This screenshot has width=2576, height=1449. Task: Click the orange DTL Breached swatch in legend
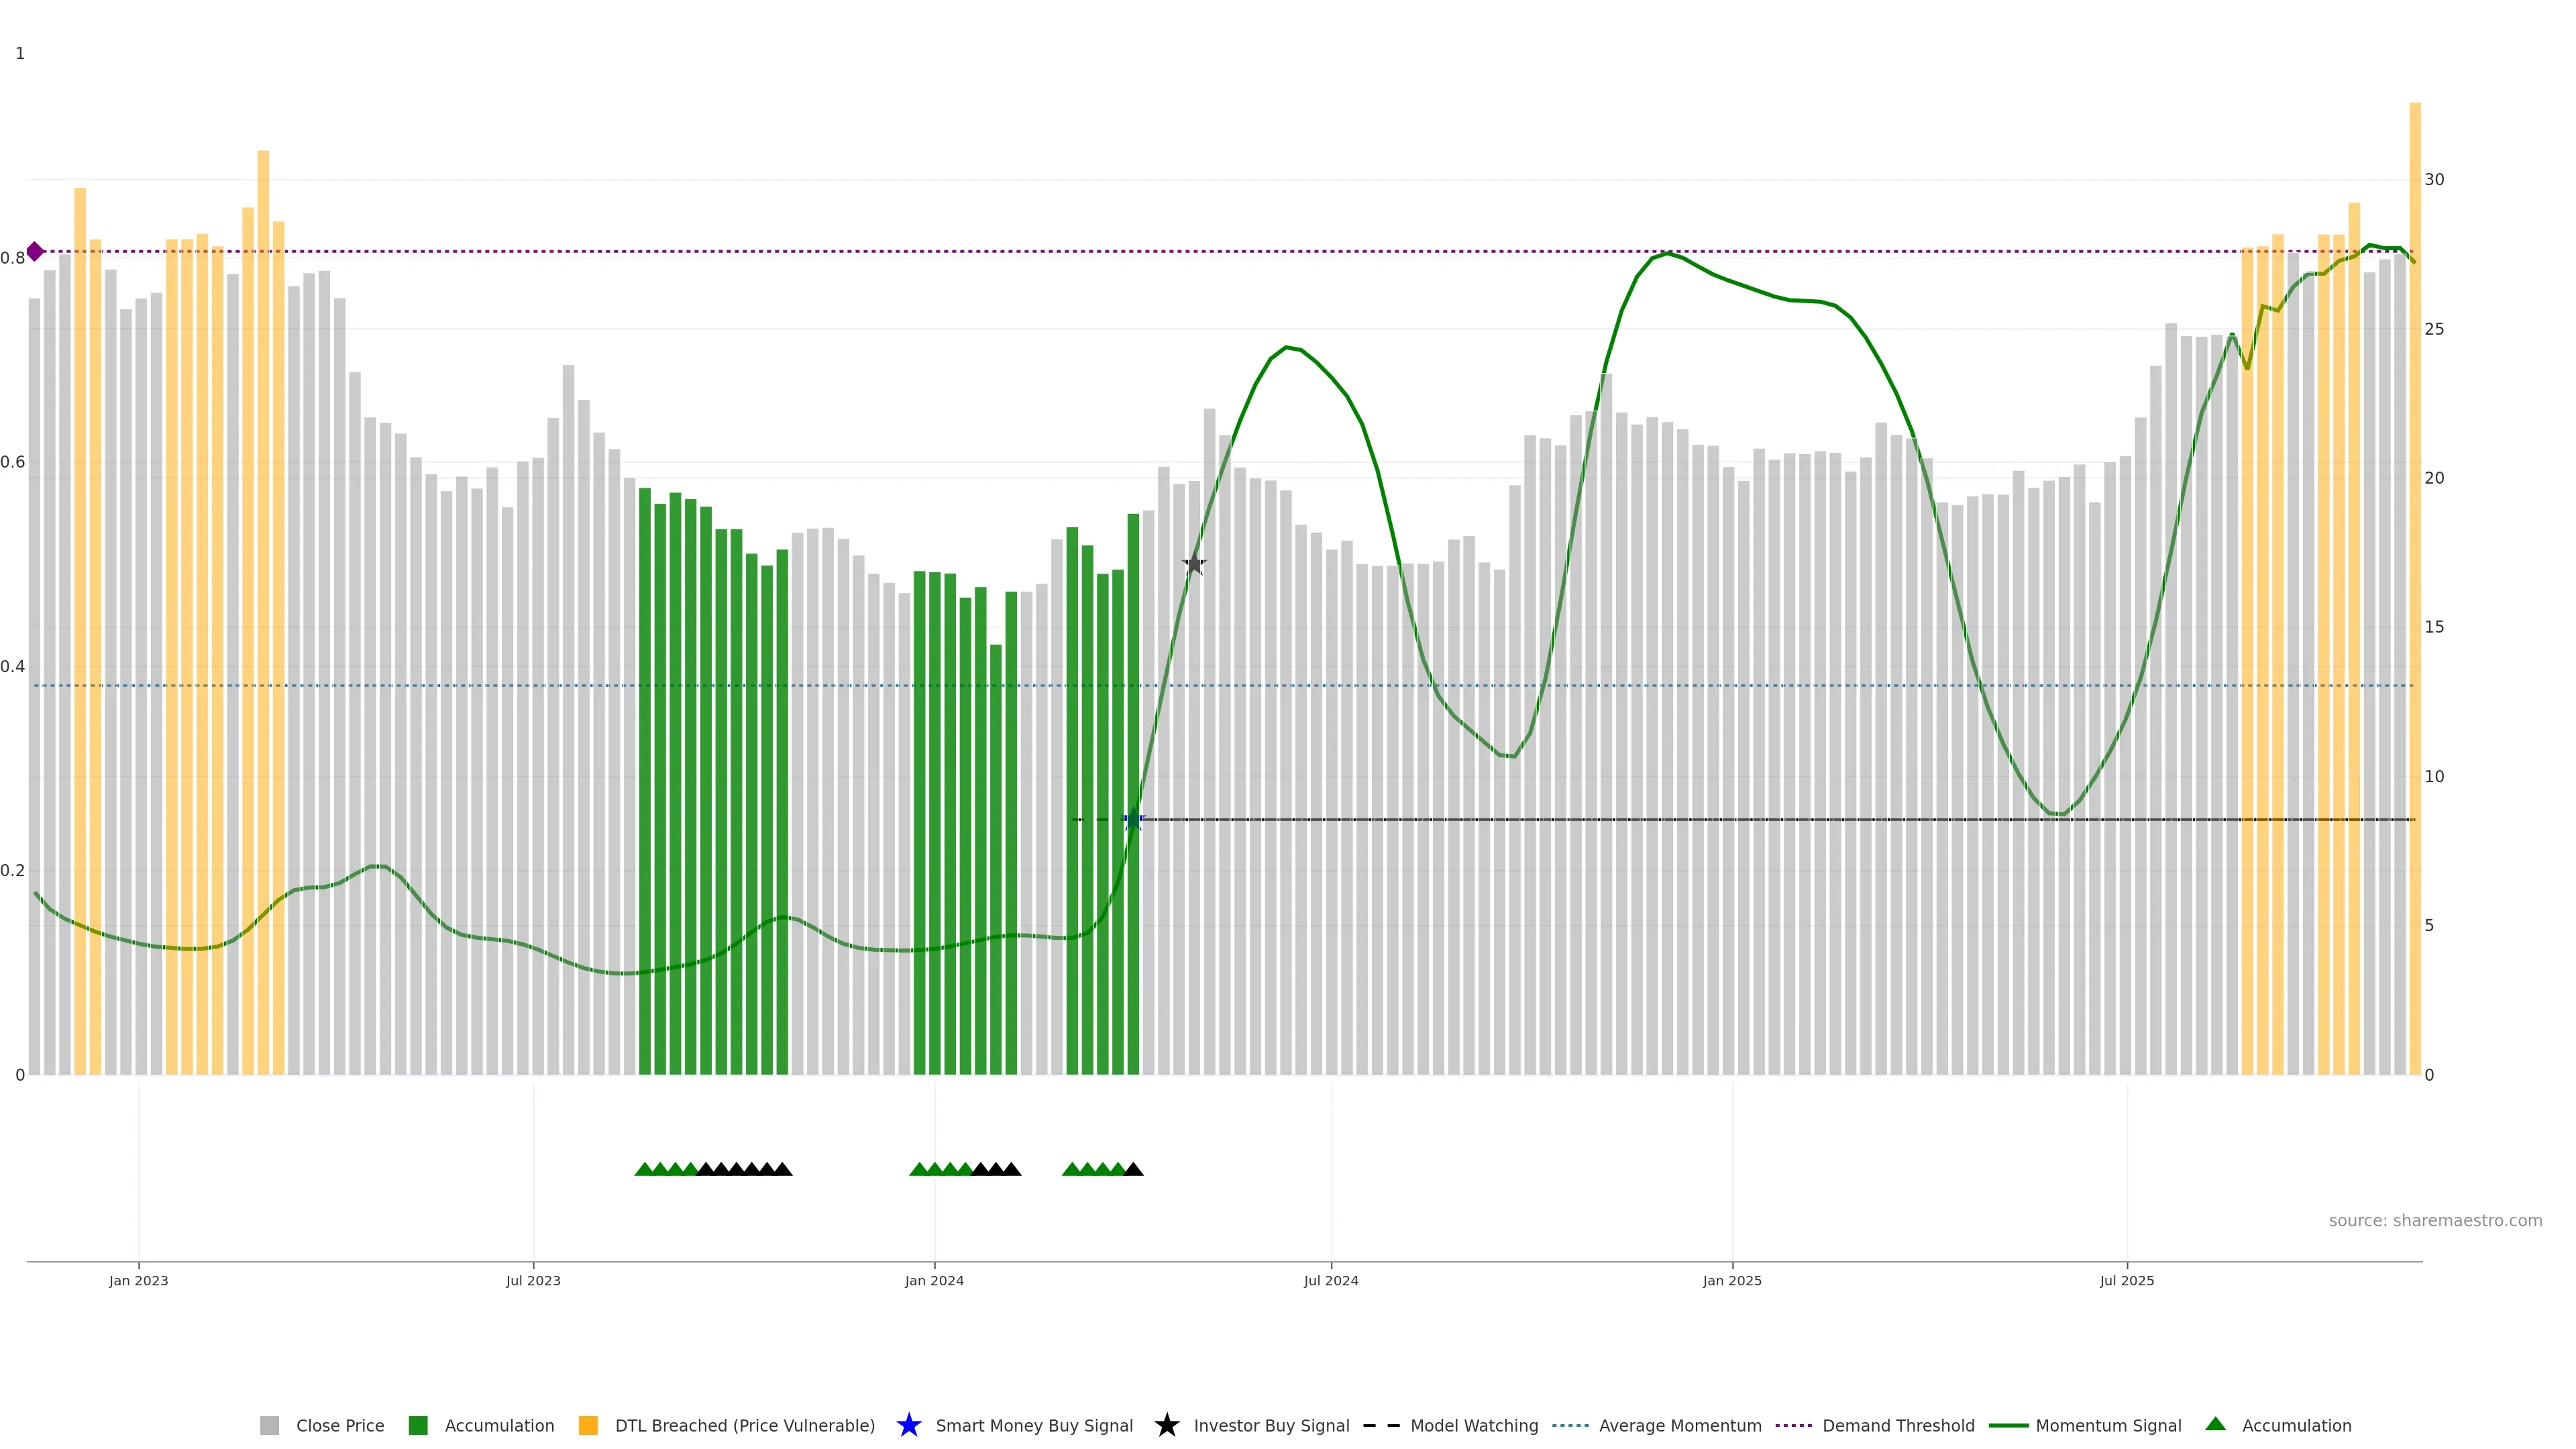point(588,1425)
